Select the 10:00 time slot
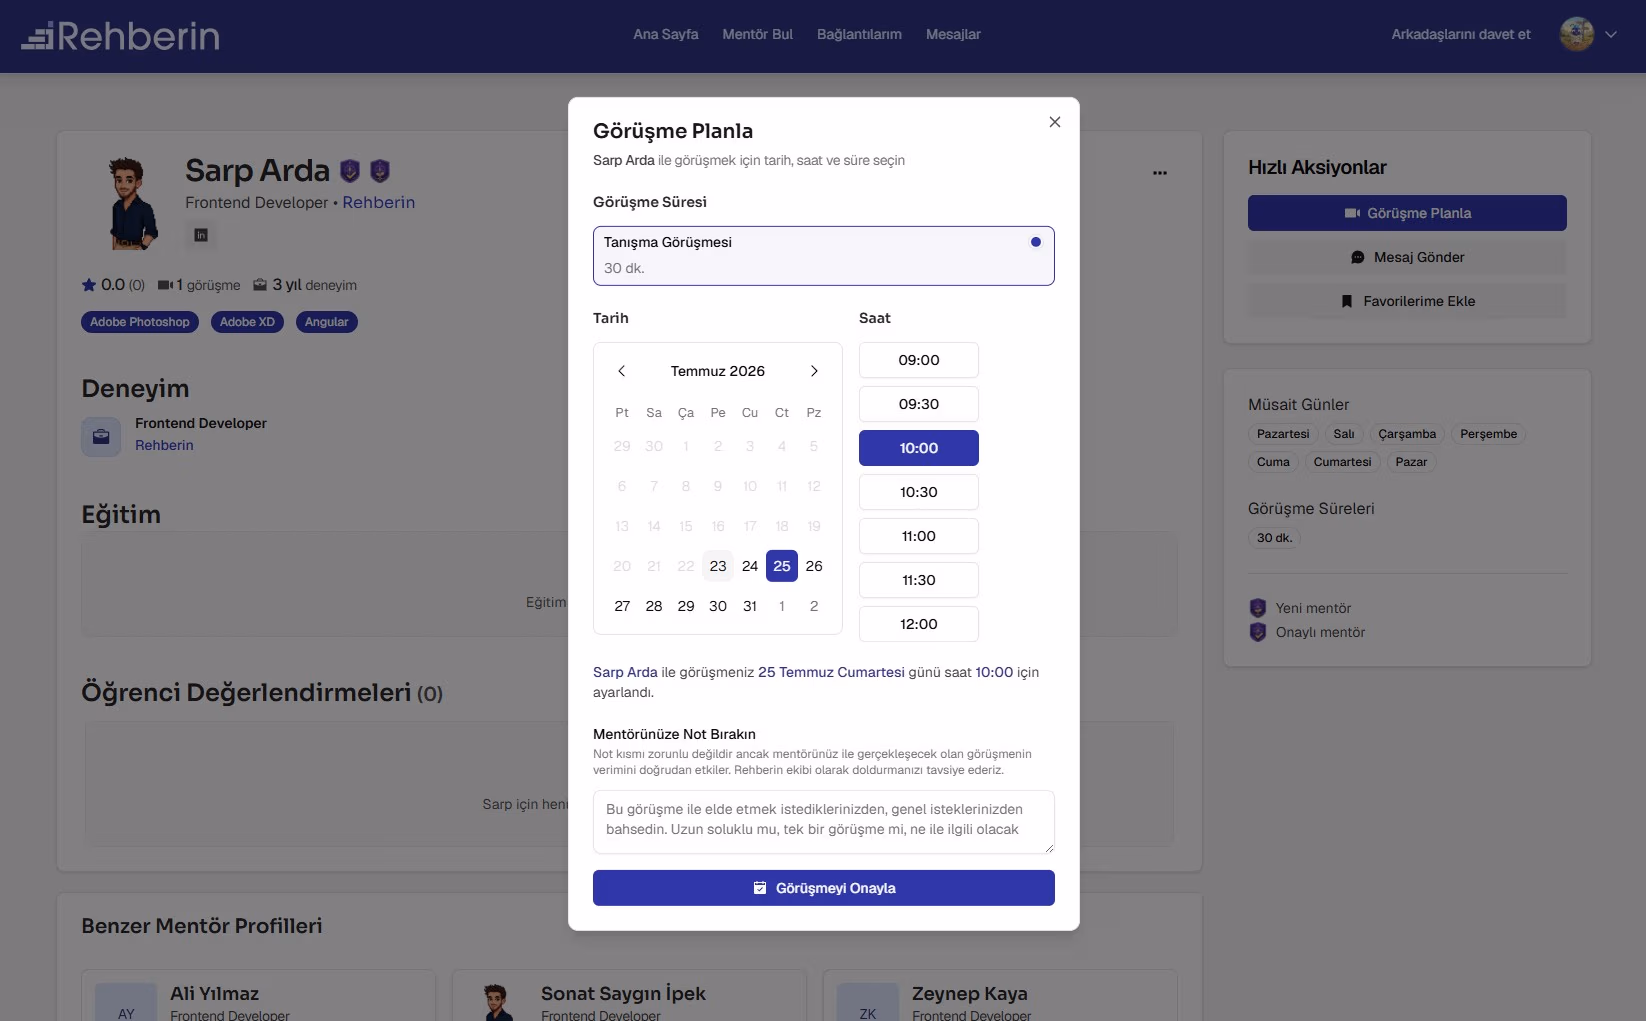 pyautogui.click(x=918, y=448)
